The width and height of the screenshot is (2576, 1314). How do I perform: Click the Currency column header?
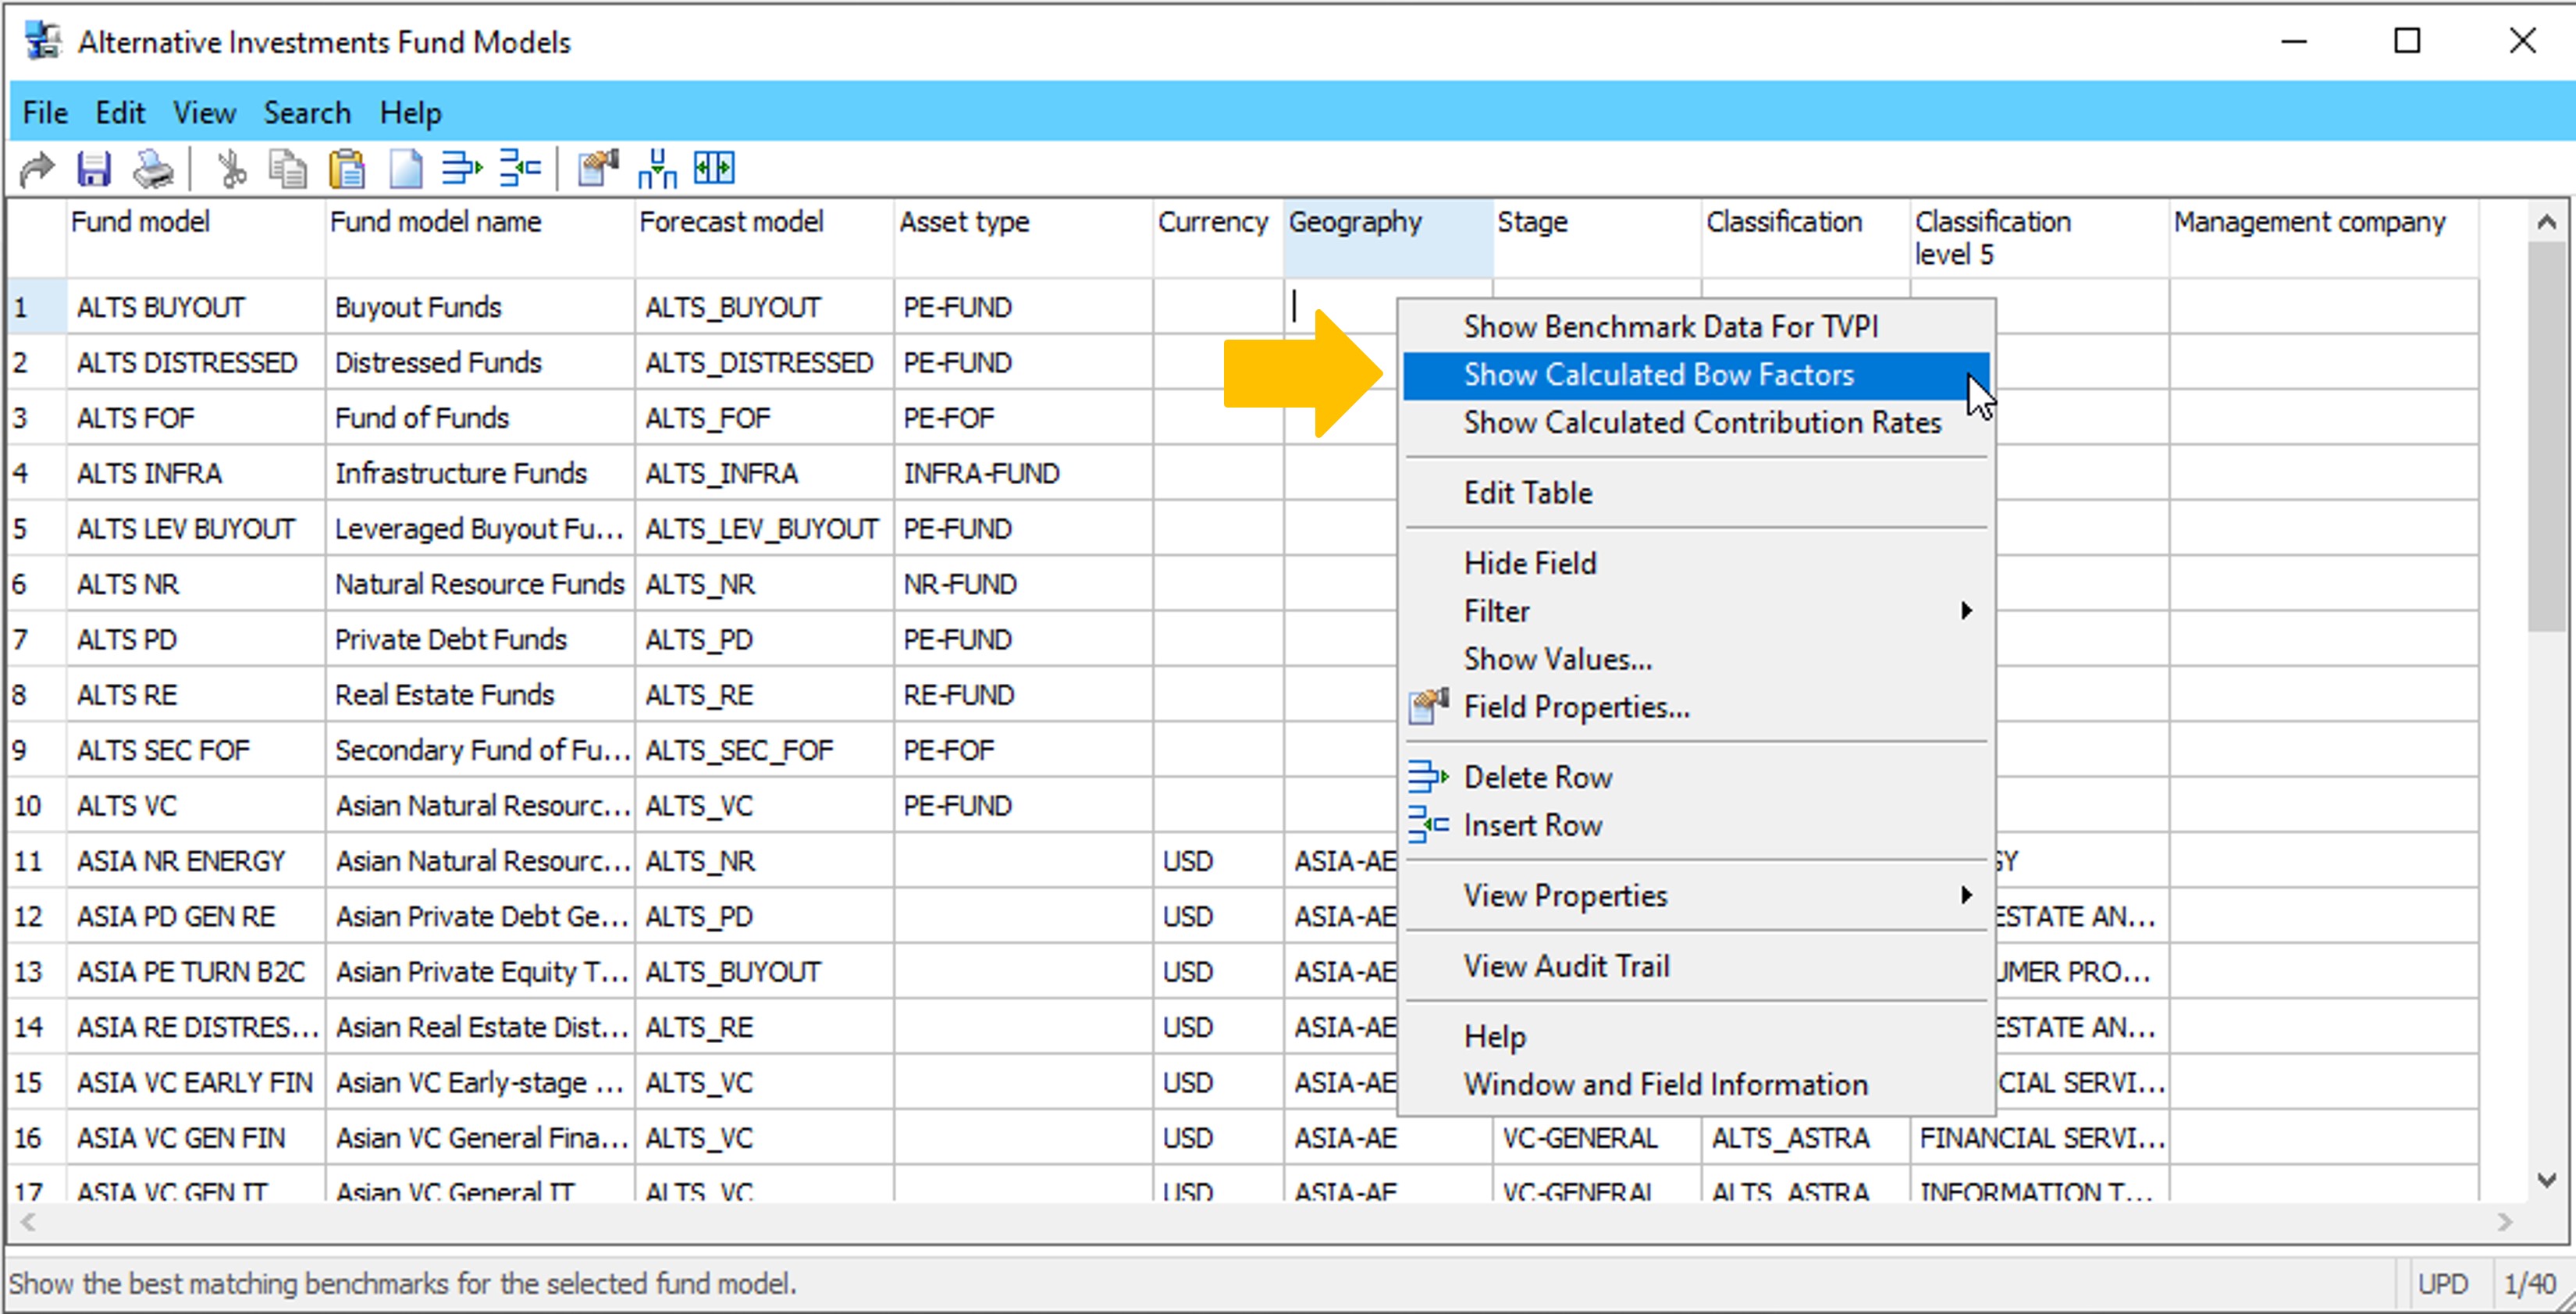tap(1218, 238)
